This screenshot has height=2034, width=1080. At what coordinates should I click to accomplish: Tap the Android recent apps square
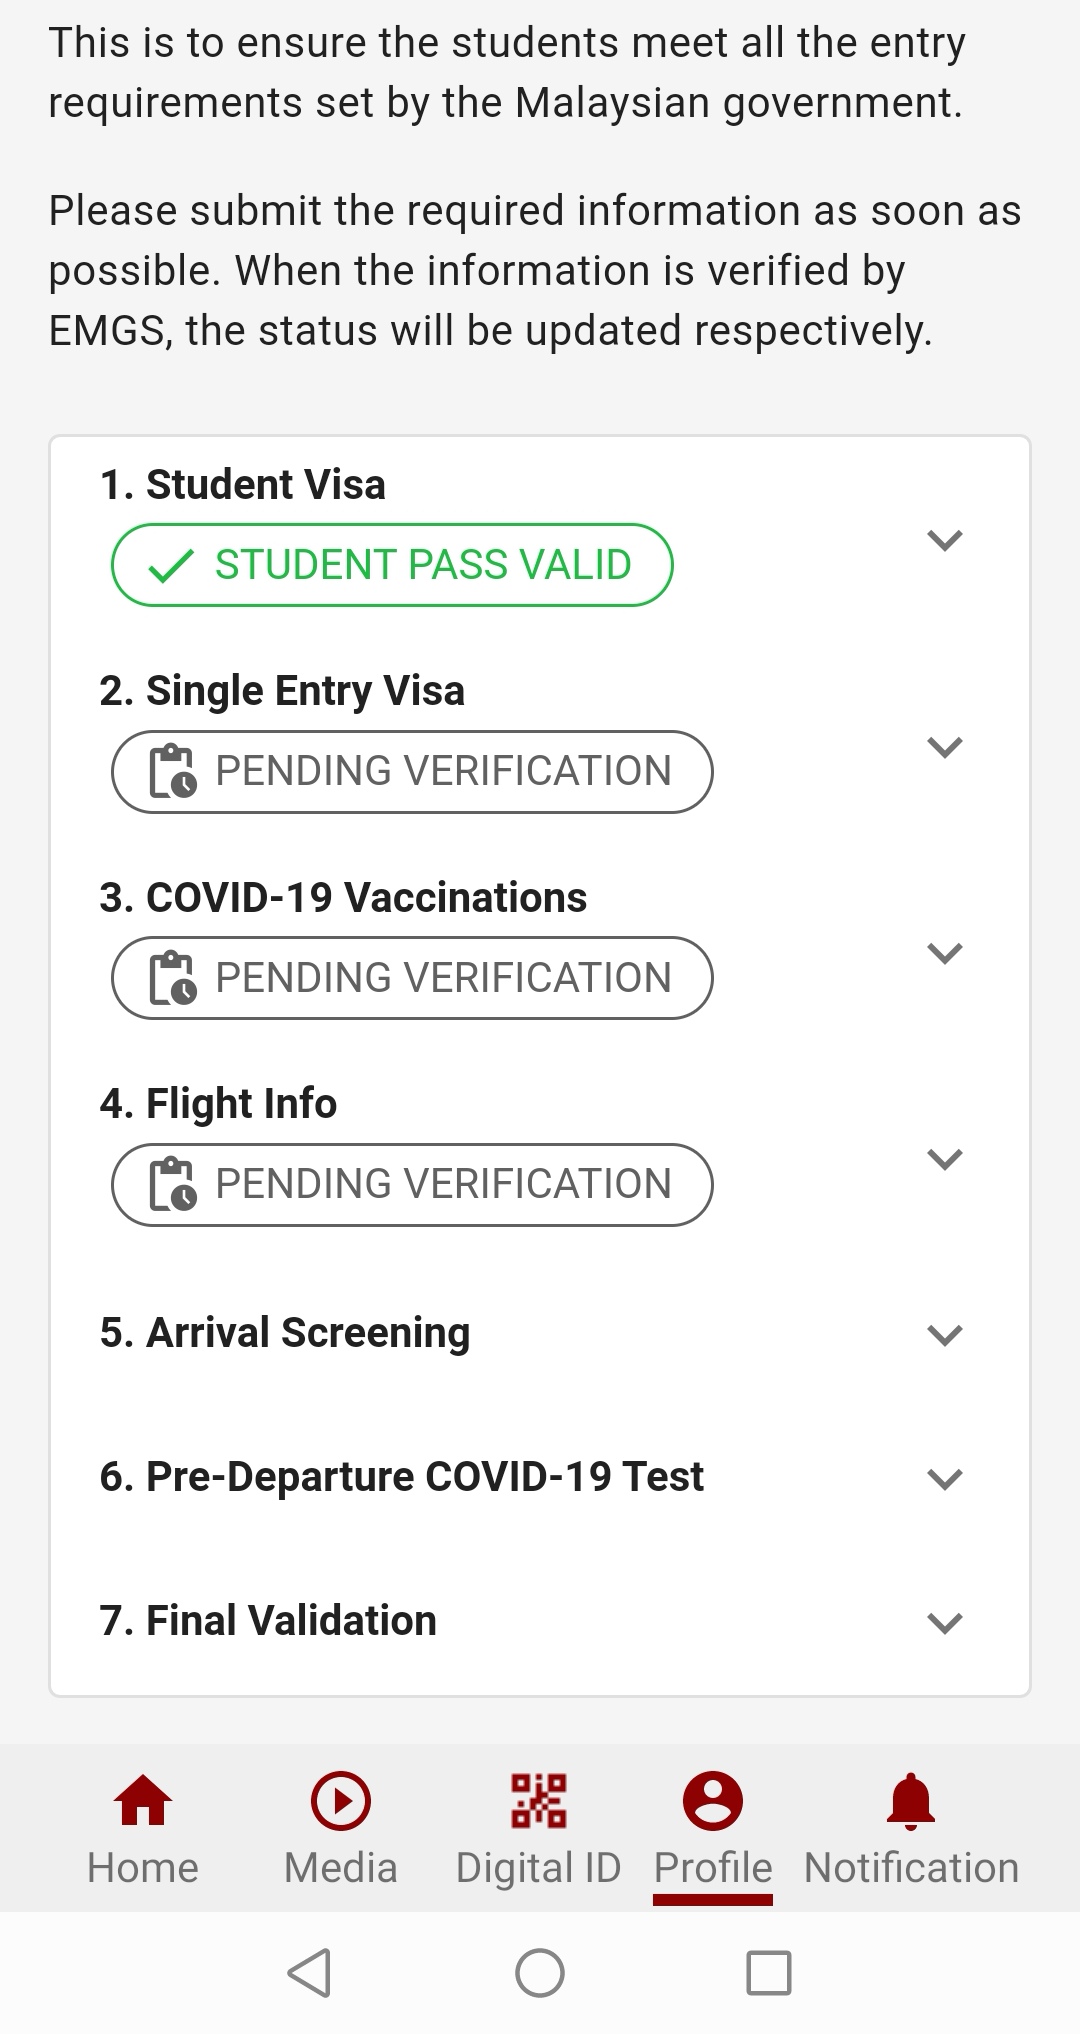click(769, 1973)
